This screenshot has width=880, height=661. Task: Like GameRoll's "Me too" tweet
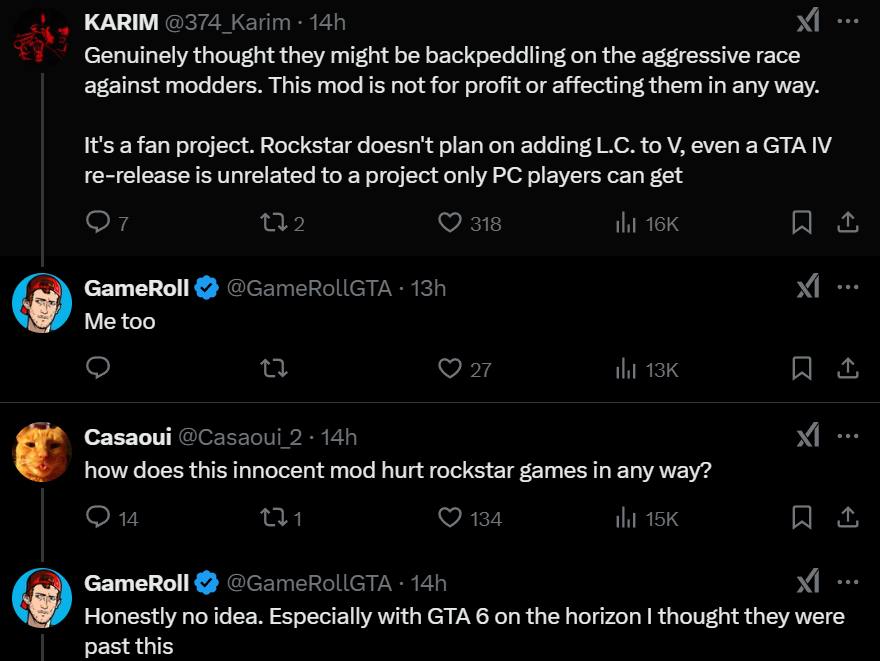451,369
